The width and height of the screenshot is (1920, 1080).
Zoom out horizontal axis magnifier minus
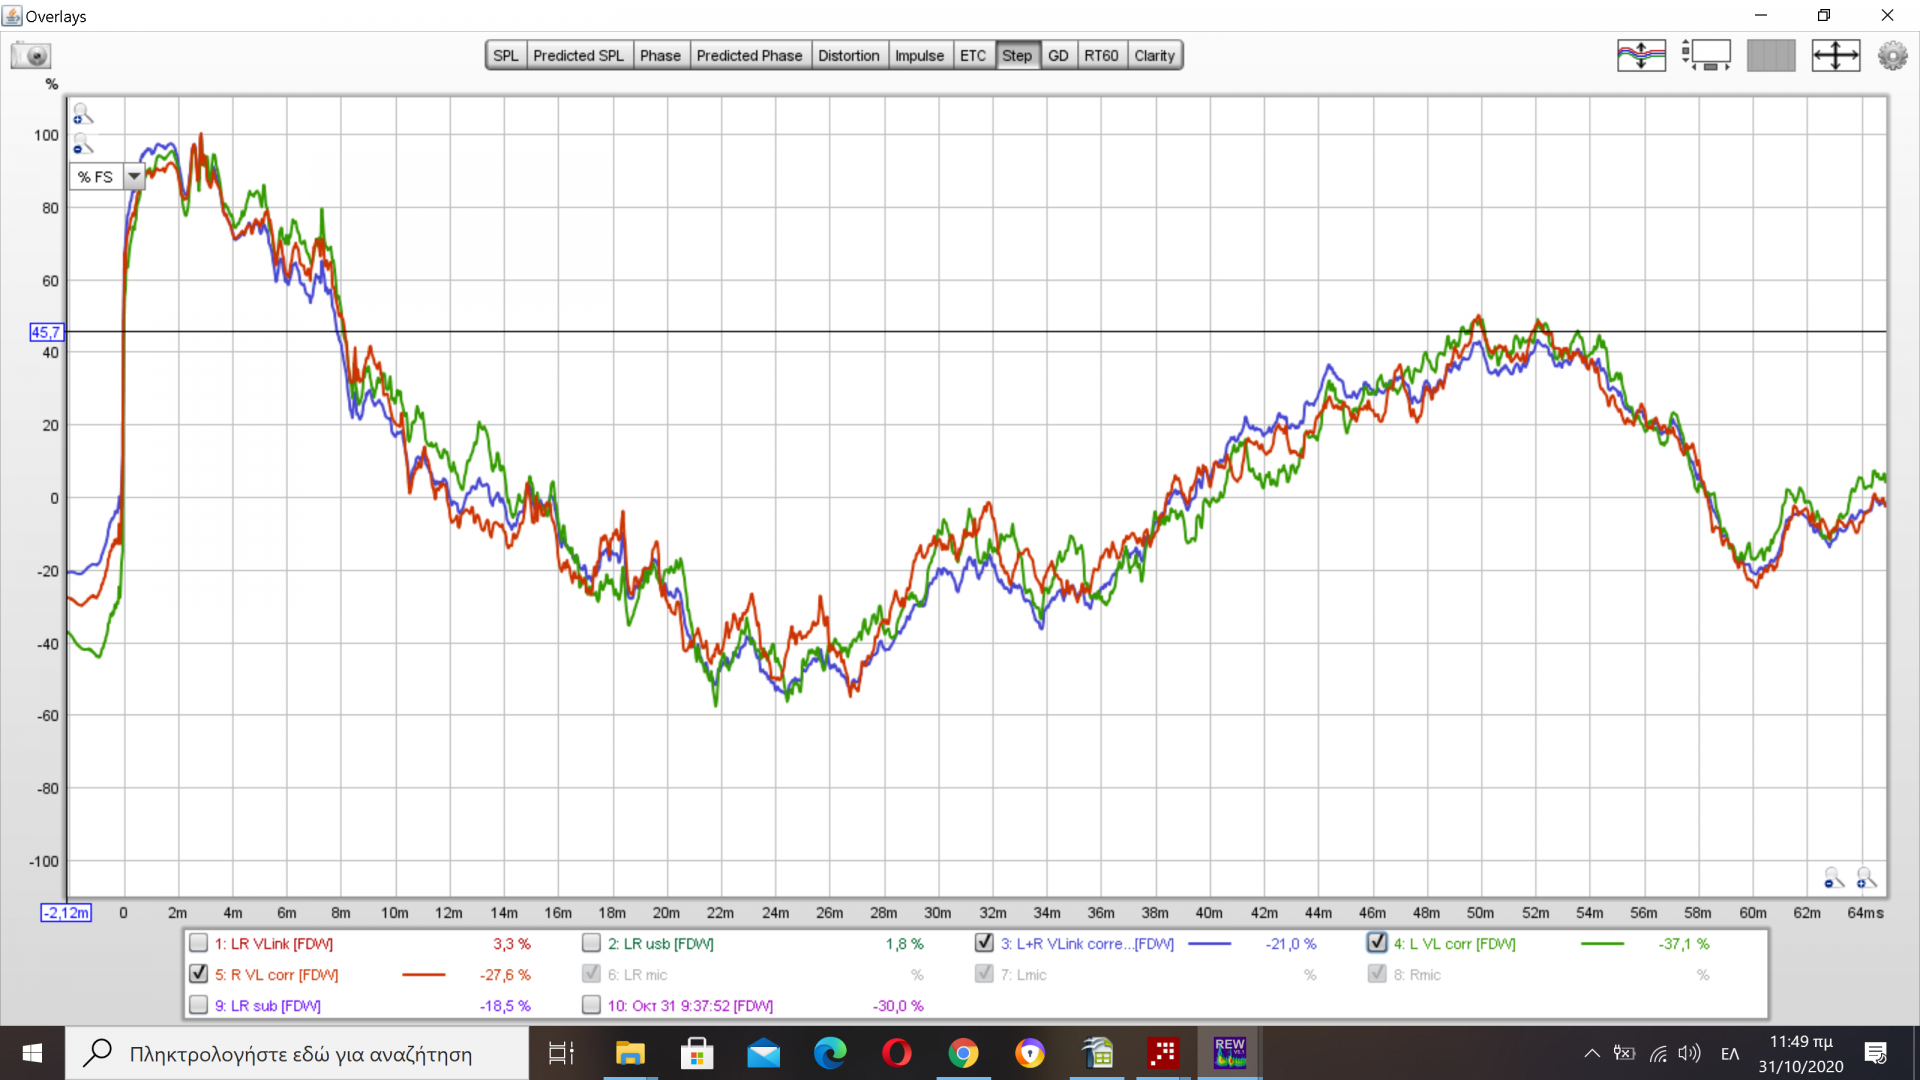coord(1833,878)
